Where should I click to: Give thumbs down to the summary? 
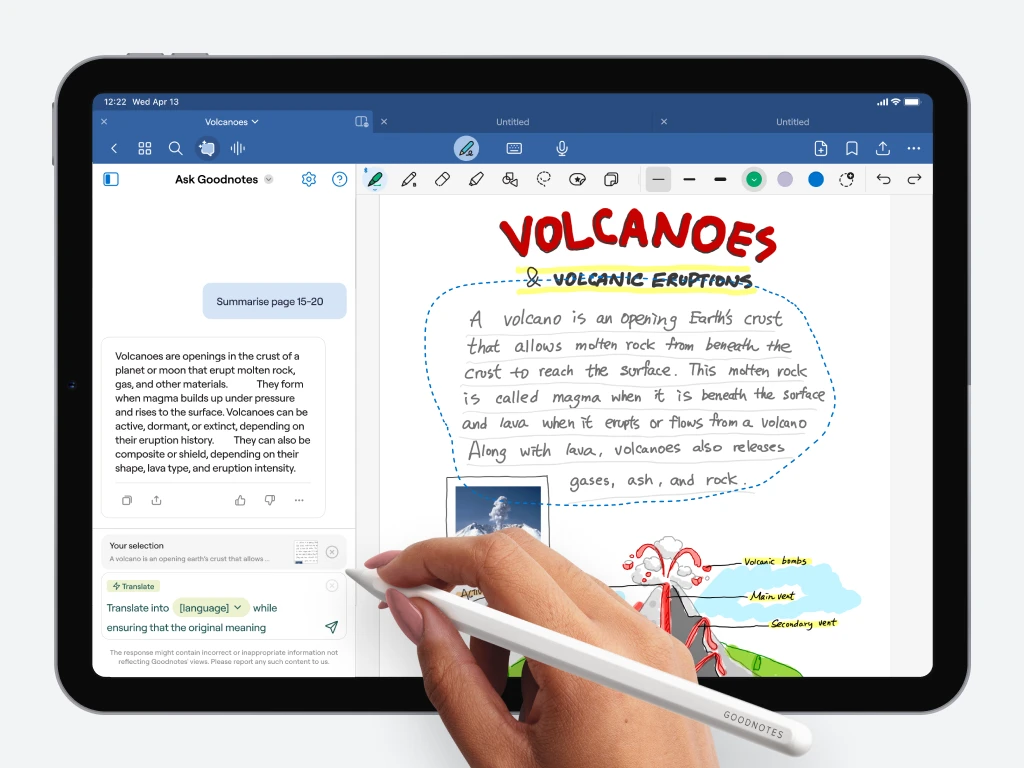tap(270, 500)
